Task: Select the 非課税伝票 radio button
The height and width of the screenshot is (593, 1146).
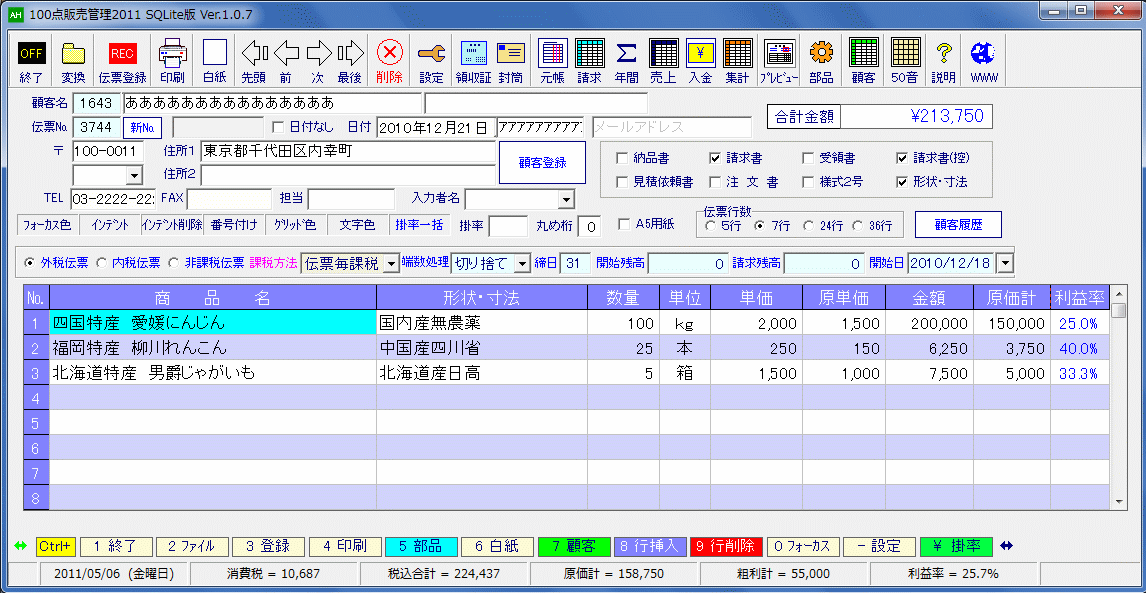Action: tap(173, 263)
